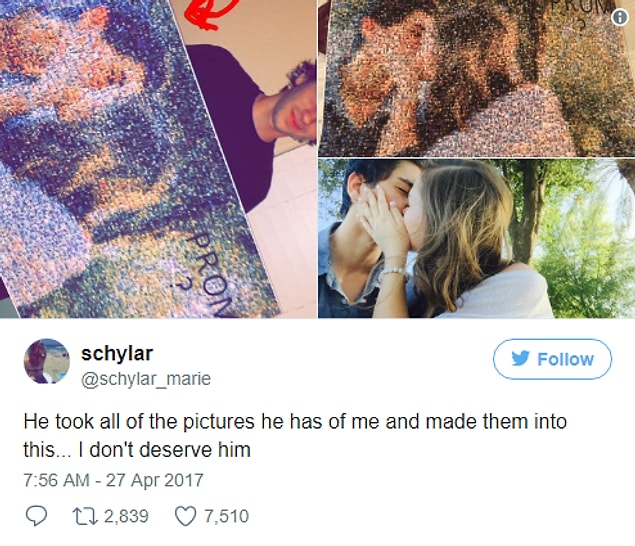Viewport: 635px width, 546px height.
Task: Click the Twitter bird icon in Follow
Action: [x=520, y=358]
